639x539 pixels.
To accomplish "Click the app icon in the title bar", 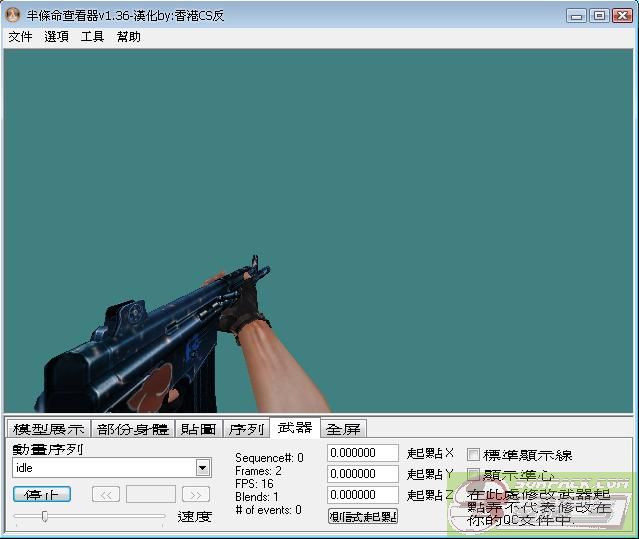I will click(x=12, y=15).
